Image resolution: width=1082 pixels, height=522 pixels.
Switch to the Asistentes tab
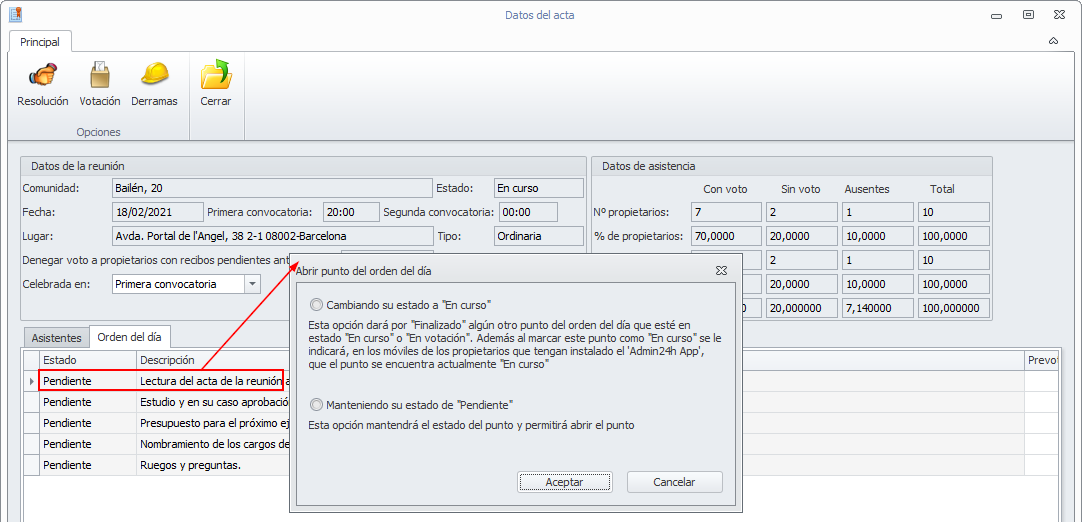tap(57, 338)
